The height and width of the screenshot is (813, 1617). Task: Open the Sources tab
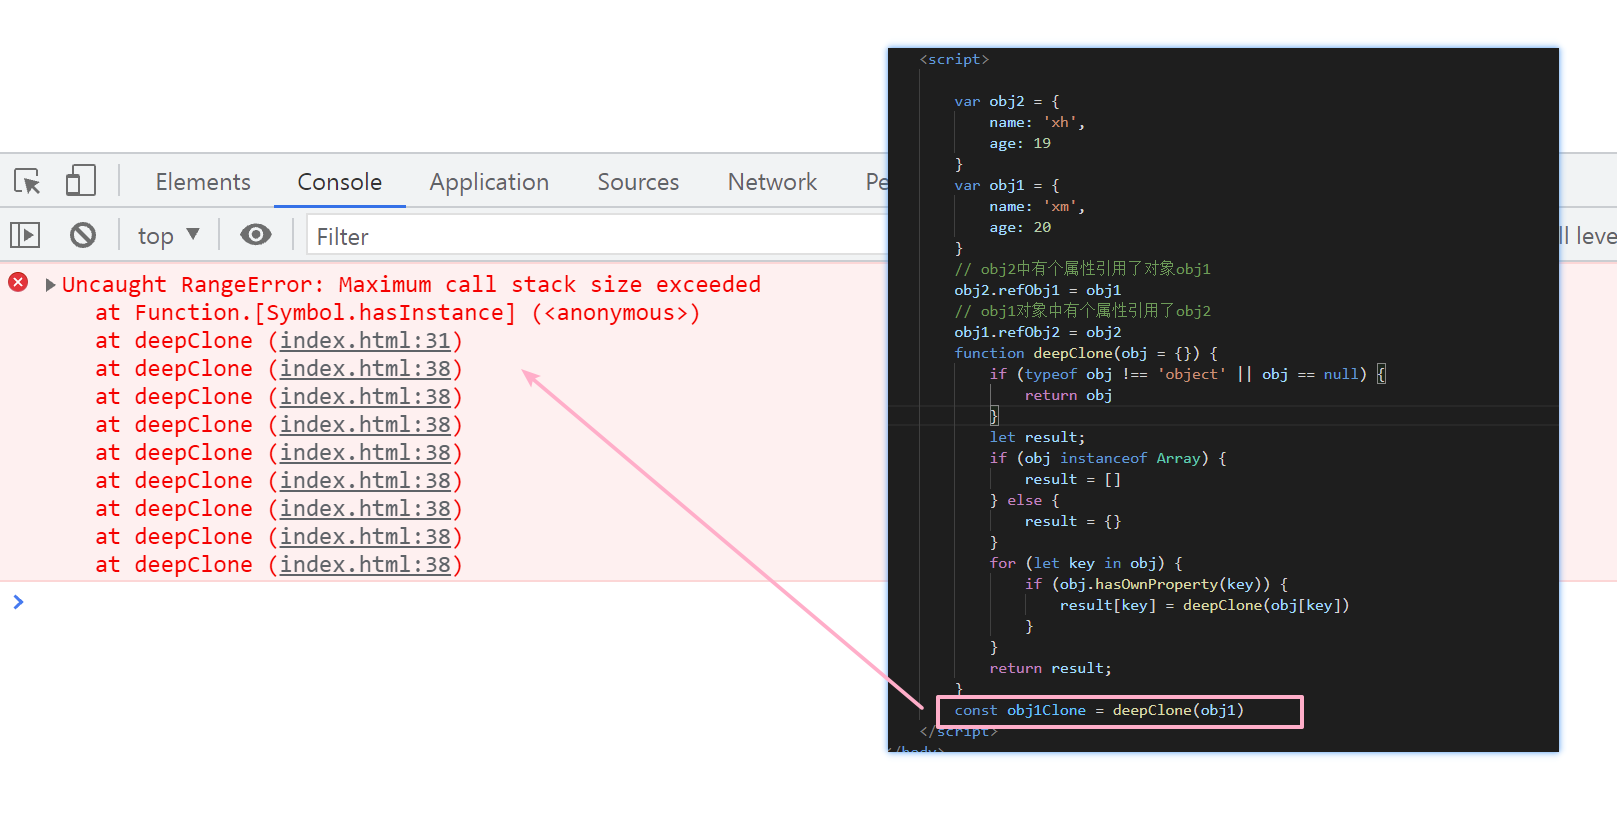(638, 182)
